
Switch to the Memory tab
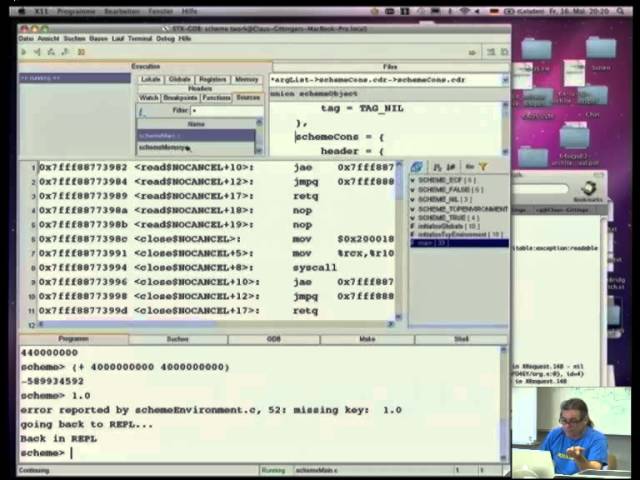pyautogui.click(x=247, y=79)
